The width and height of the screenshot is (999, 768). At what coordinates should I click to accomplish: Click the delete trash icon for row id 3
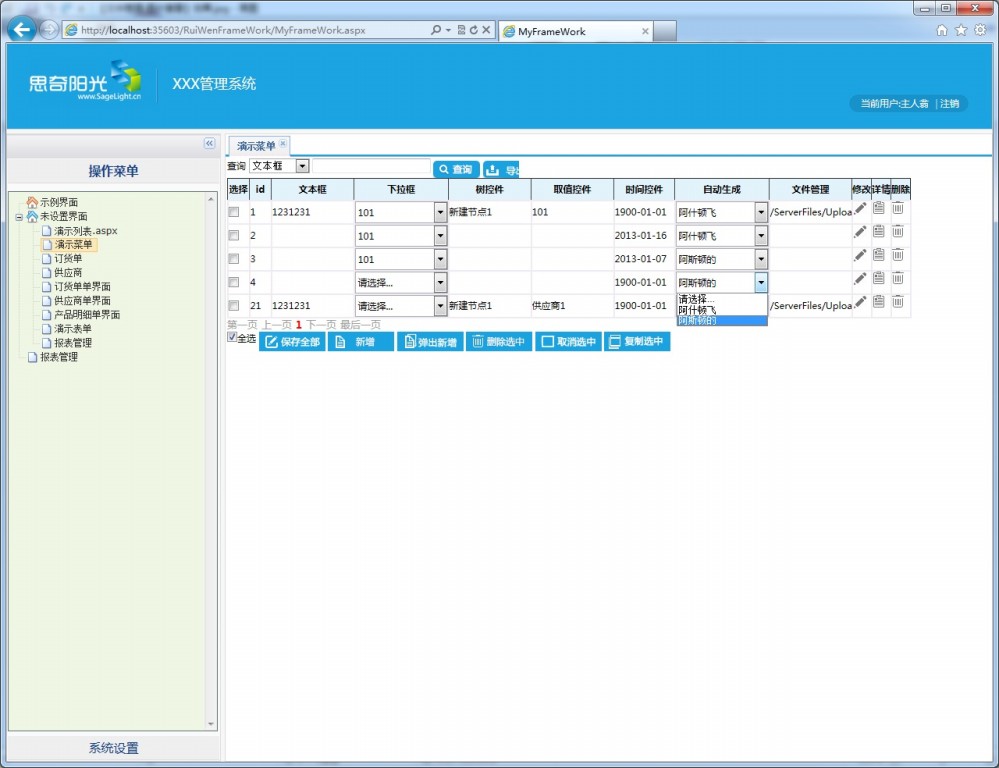tap(898, 254)
